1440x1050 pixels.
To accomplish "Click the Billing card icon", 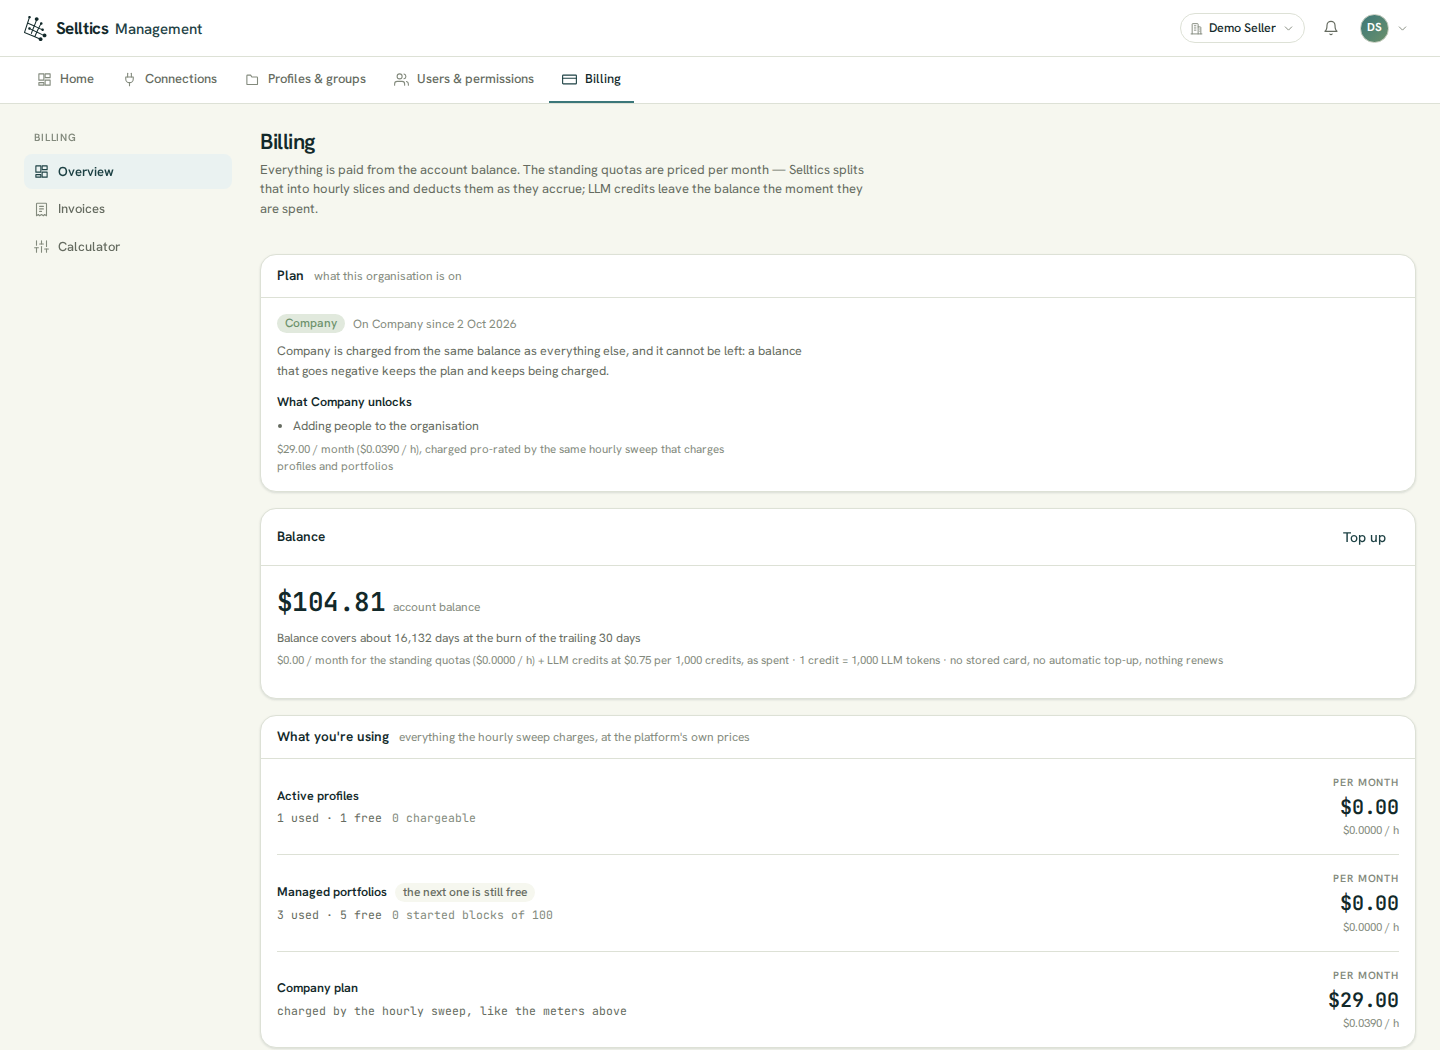I will click(x=569, y=79).
